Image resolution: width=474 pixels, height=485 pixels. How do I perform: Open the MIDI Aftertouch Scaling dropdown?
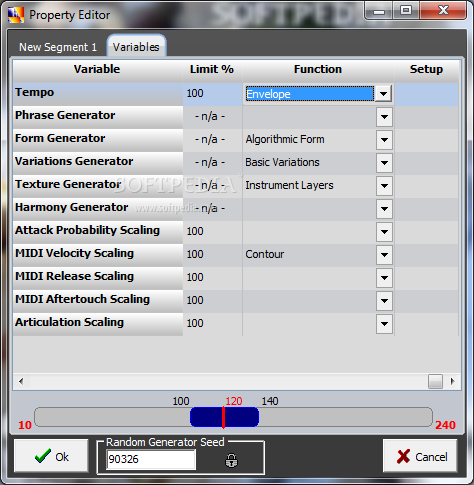point(384,301)
